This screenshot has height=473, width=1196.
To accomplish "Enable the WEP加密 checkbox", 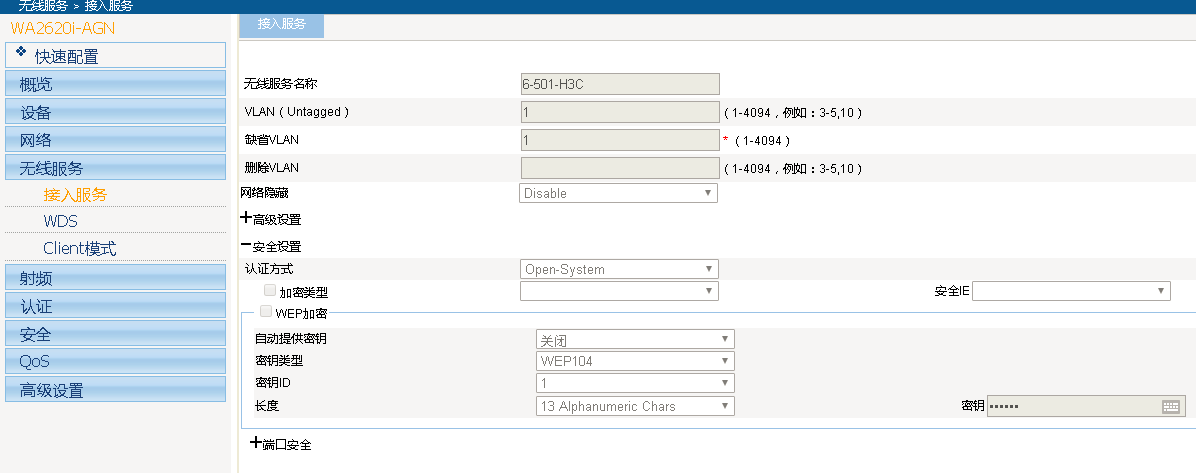I will click(x=265, y=312).
